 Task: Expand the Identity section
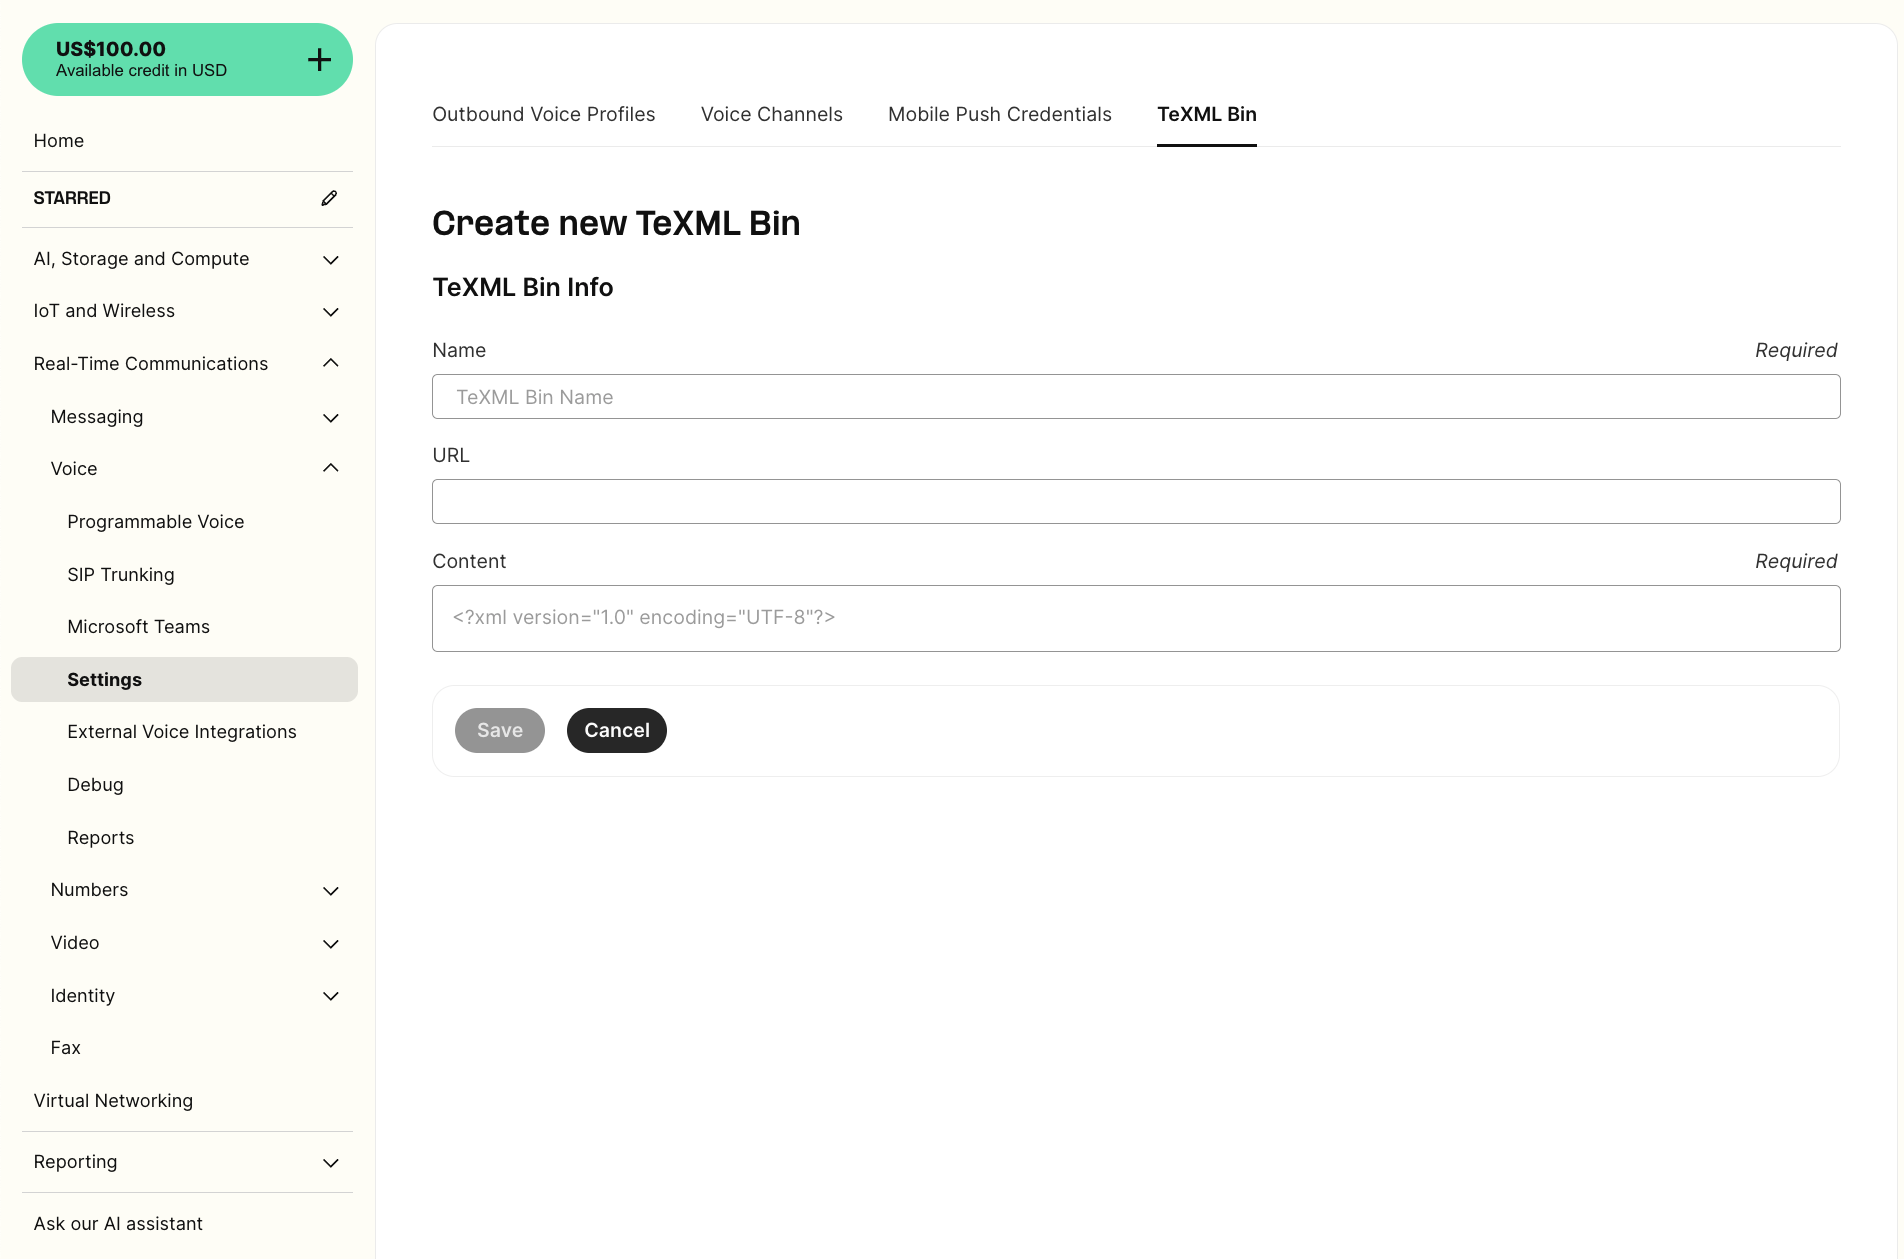331,996
